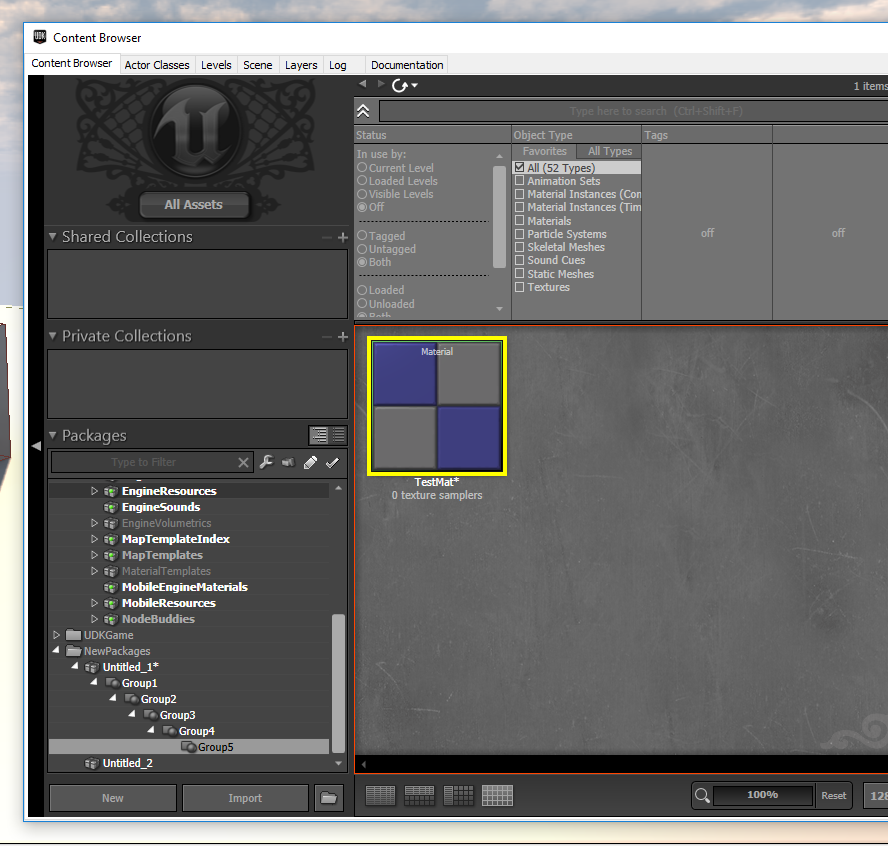Enable the Particle Systems filter
Image resolution: width=888 pixels, height=846 pixels.
pyautogui.click(x=519, y=234)
